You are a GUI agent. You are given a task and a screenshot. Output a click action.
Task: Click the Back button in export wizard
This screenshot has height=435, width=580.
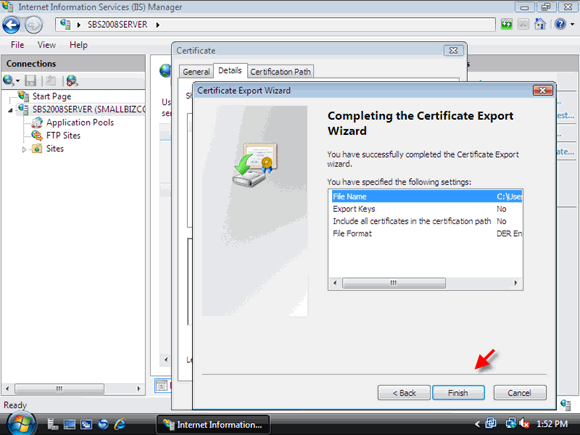pos(404,393)
